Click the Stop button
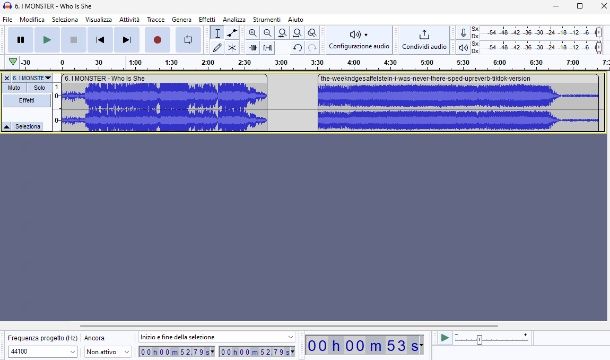Screen dimensions: 610x360 click(x=74, y=40)
